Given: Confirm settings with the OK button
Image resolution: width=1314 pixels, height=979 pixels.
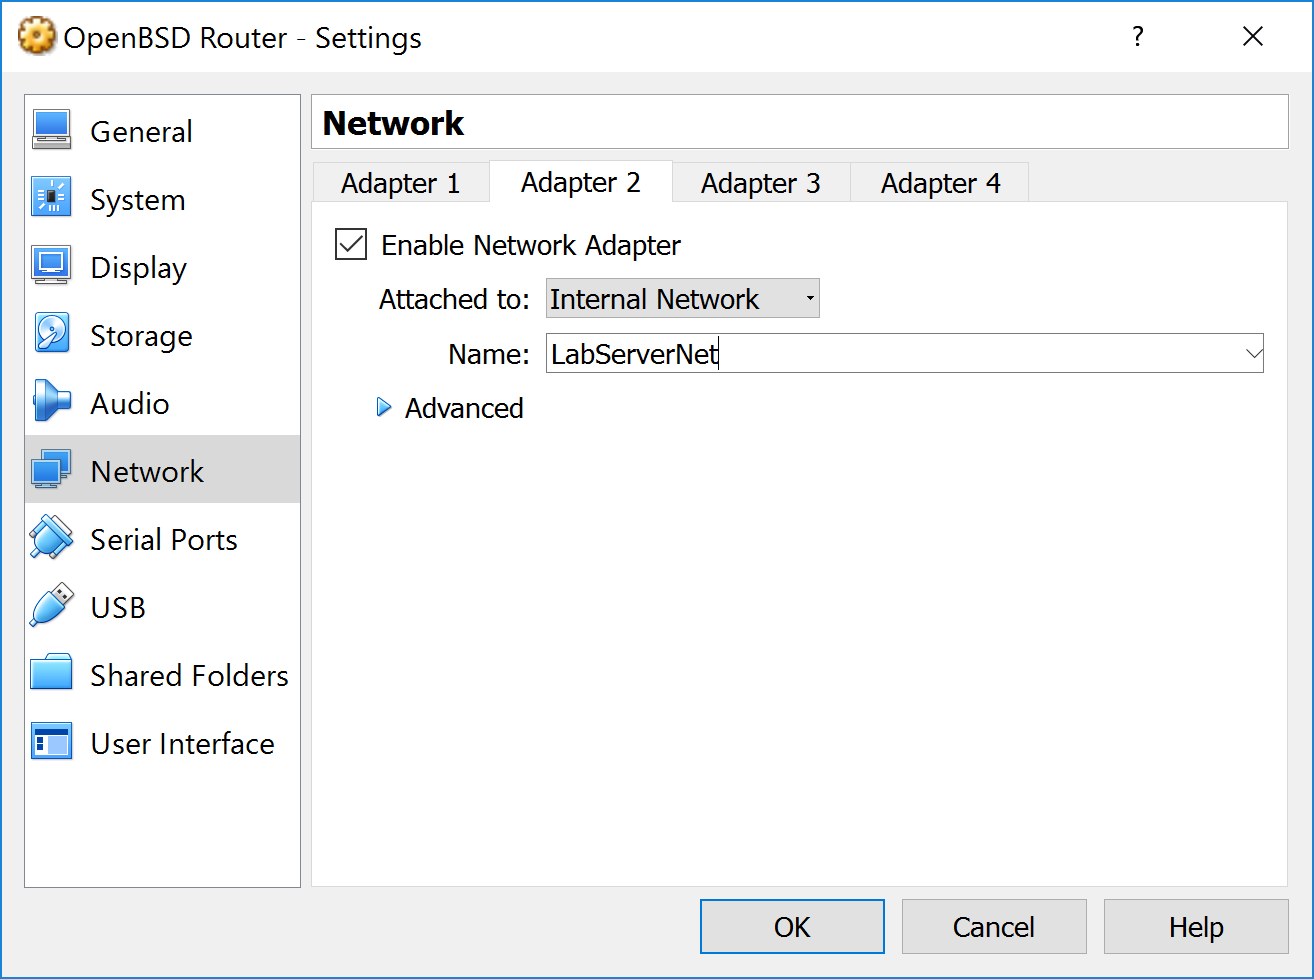Looking at the screenshot, I should pyautogui.click(x=792, y=926).
